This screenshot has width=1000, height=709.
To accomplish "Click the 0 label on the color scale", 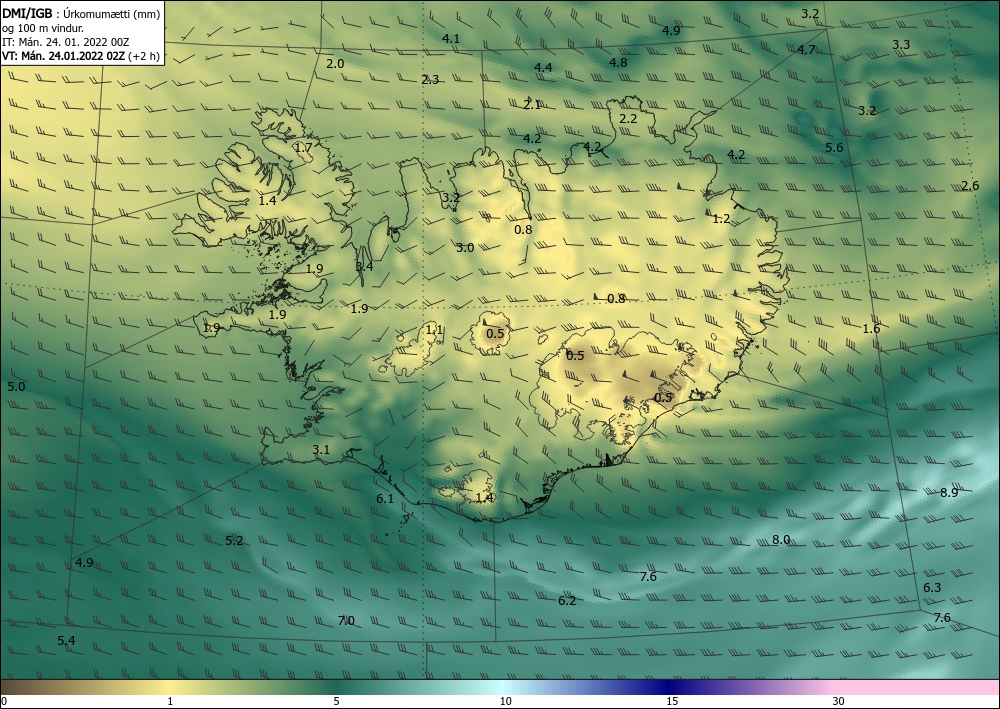I will click(4, 701).
